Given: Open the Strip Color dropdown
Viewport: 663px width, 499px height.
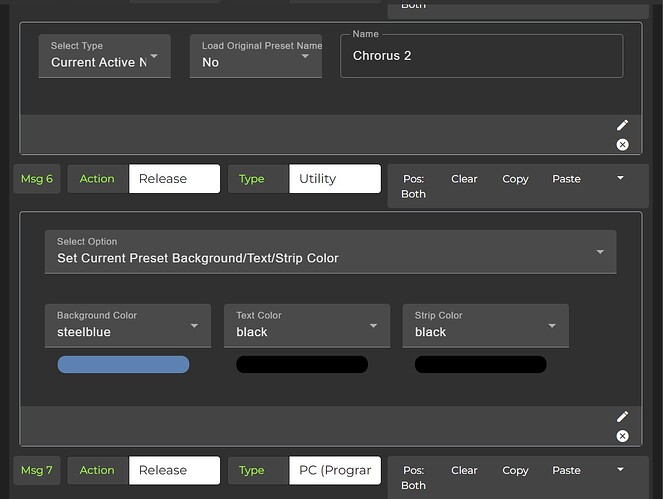Looking at the screenshot, I should point(485,325).
